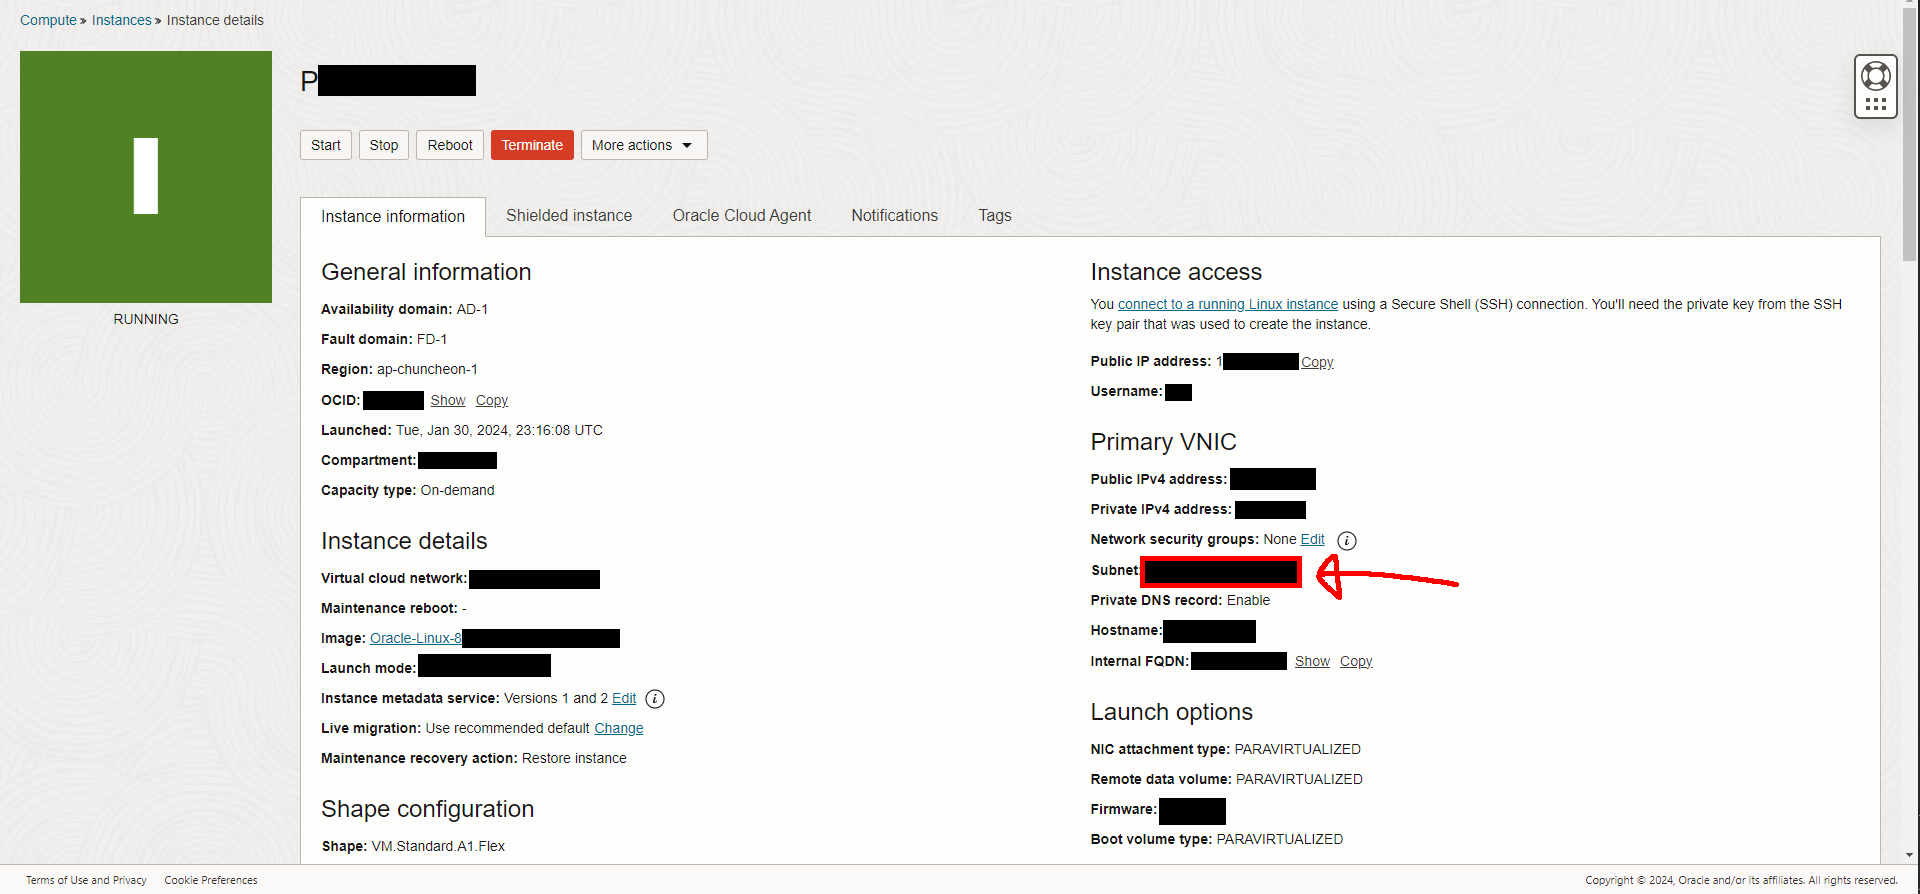Click the Start button
This screenshot has width=1920, height=894.
pyautogui.click(x=326, y=145)
